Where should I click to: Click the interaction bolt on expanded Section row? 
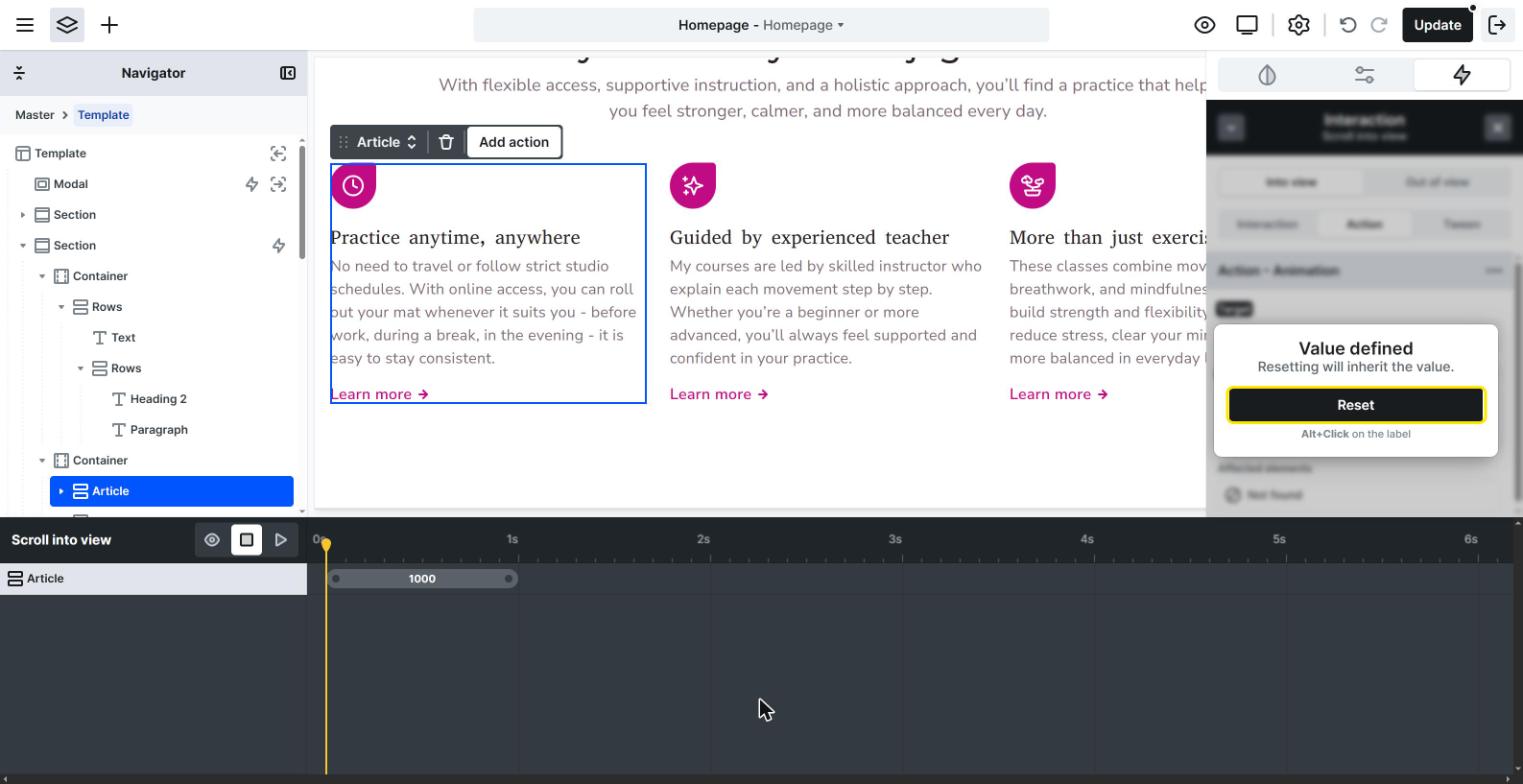coord(278,246)
